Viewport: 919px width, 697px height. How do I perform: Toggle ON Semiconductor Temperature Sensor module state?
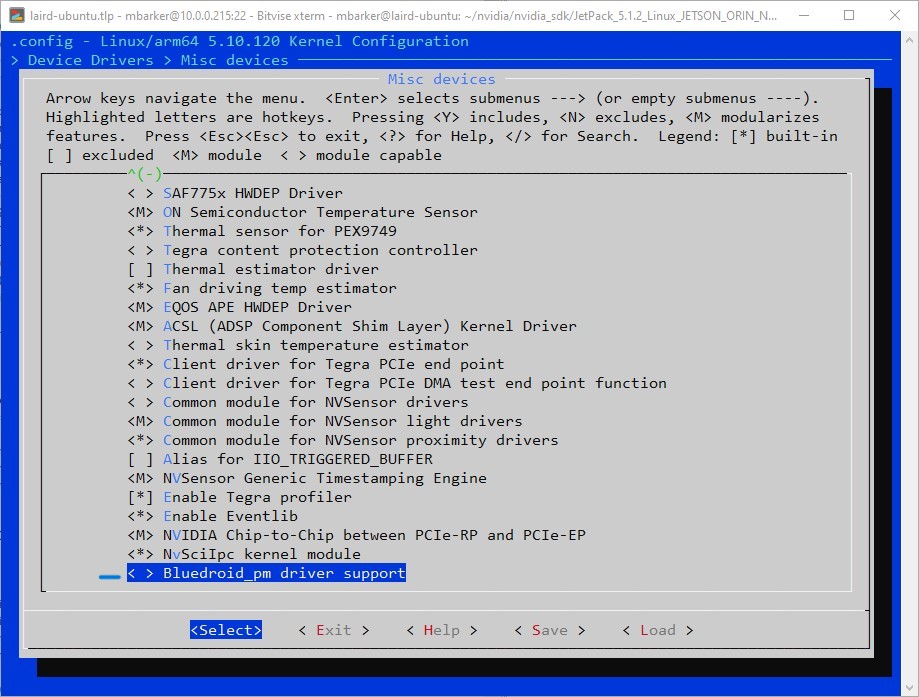coord(137,212)
